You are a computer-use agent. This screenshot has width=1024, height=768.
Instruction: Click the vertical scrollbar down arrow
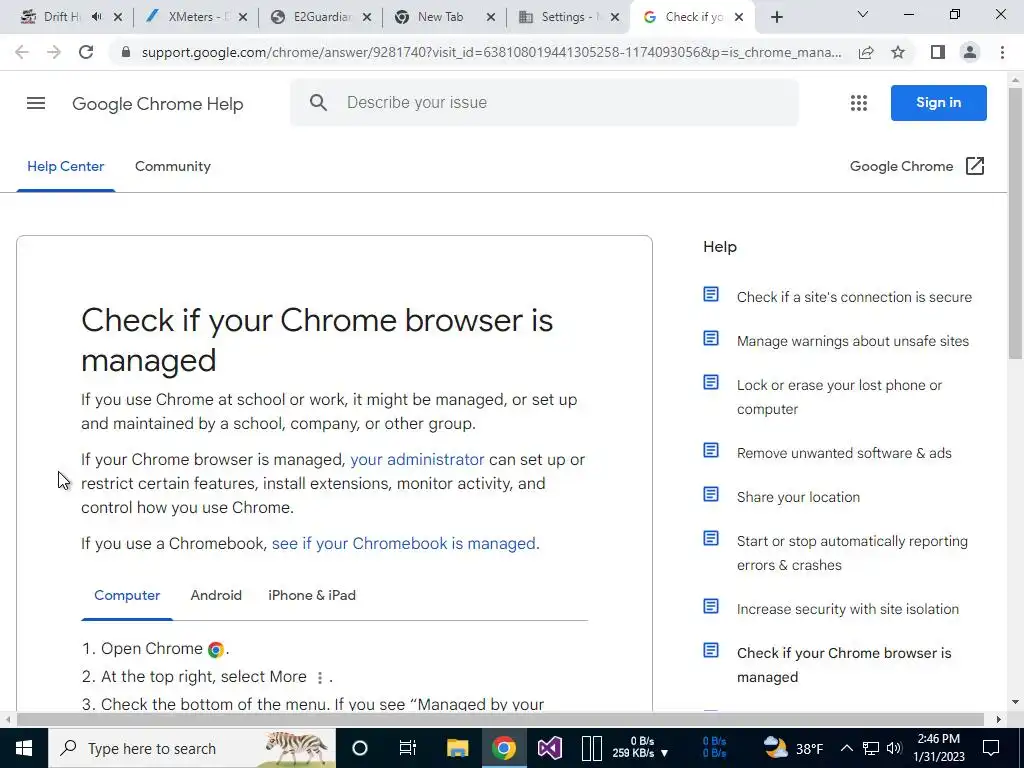1016,703
